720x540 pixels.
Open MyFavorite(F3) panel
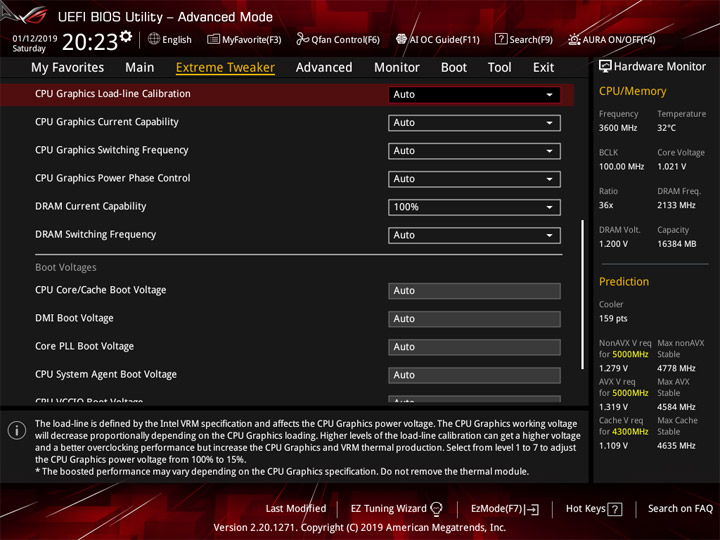pos(244,39)
